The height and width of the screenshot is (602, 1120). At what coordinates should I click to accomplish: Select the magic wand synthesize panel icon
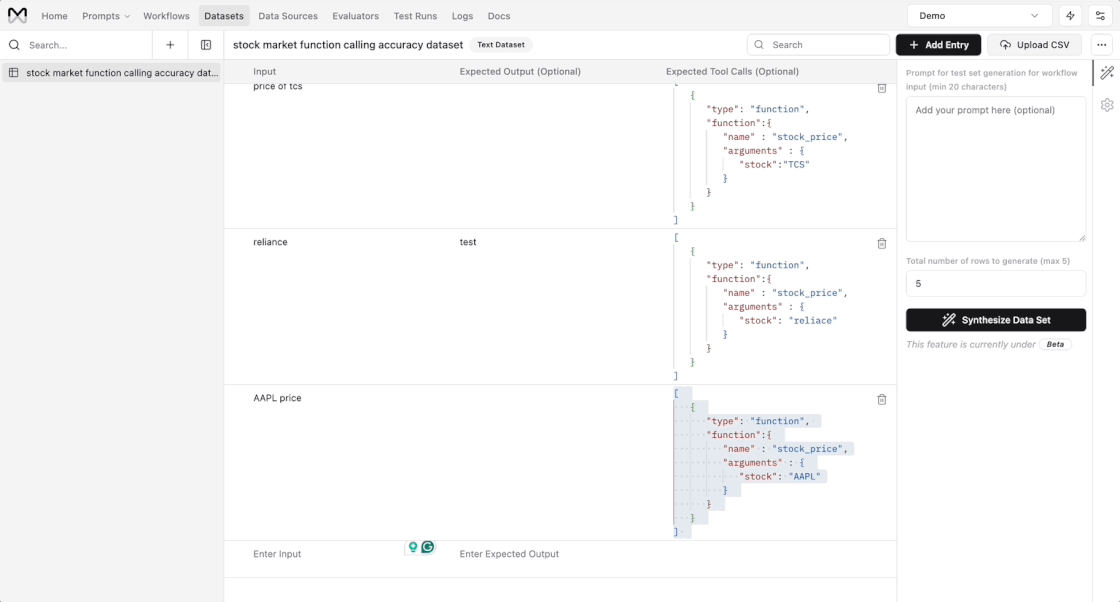pos(1107,72)
